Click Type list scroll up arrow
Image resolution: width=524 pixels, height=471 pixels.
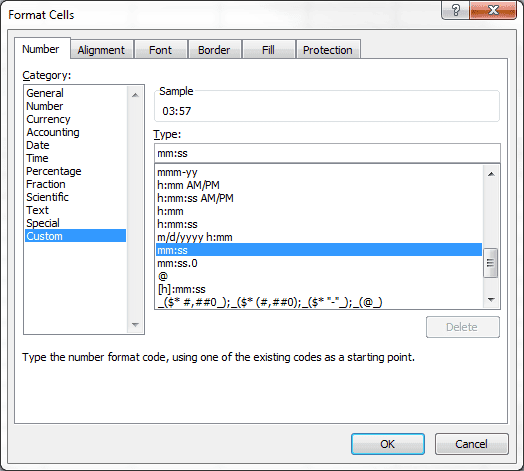click(491, 173)
